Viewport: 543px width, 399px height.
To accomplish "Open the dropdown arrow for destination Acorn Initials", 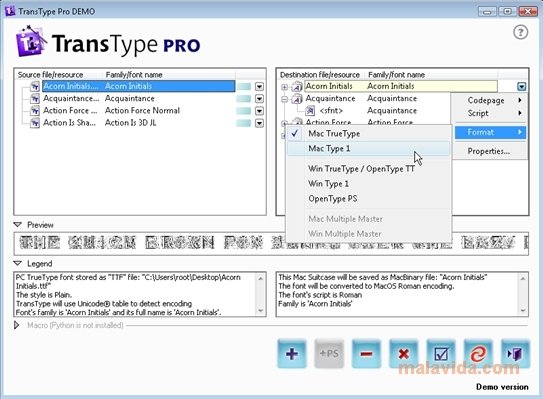I will pyautogui.click(x=522, y=86).
